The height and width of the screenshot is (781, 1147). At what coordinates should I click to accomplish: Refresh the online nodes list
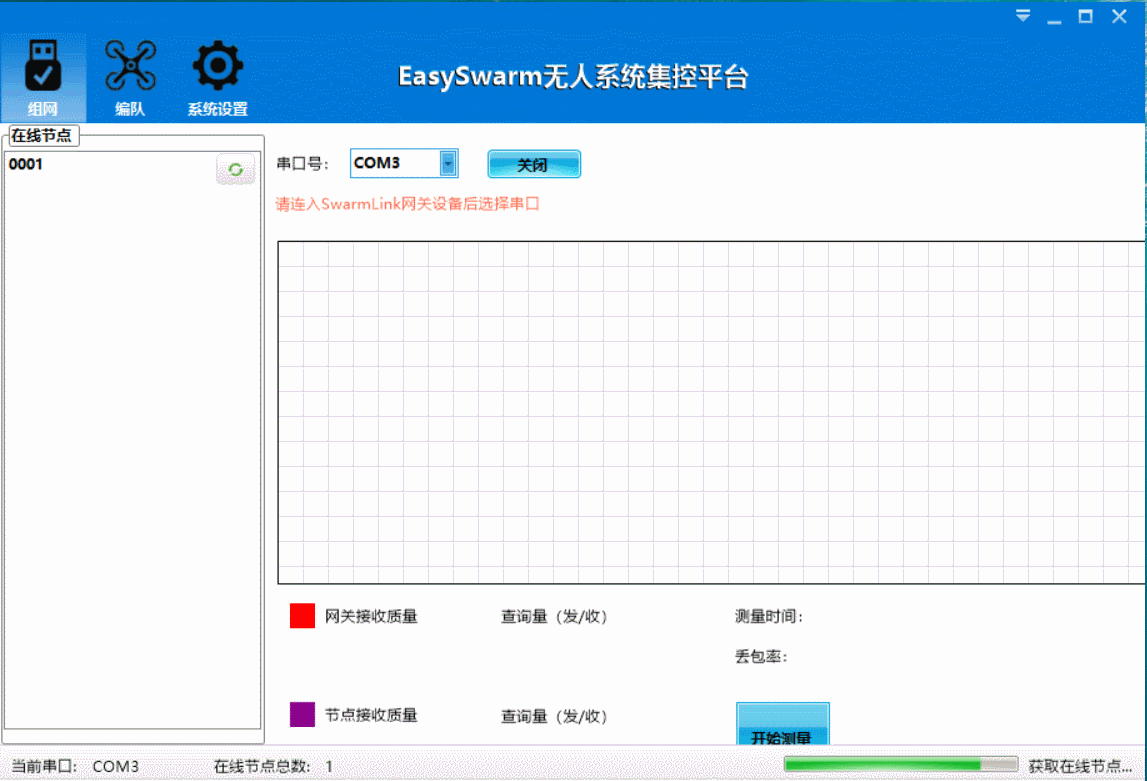click(235, 170)
